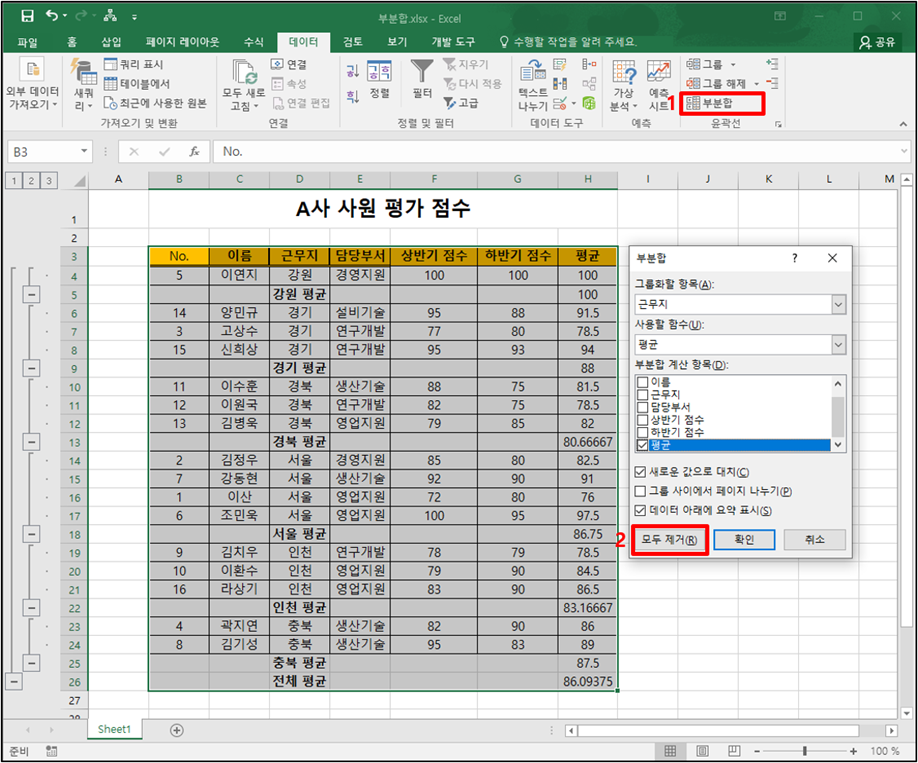The height and width of the screenshot is (763, 918).
Task: Open the 사용할 함수 dropdown
Action: point(838,345)
